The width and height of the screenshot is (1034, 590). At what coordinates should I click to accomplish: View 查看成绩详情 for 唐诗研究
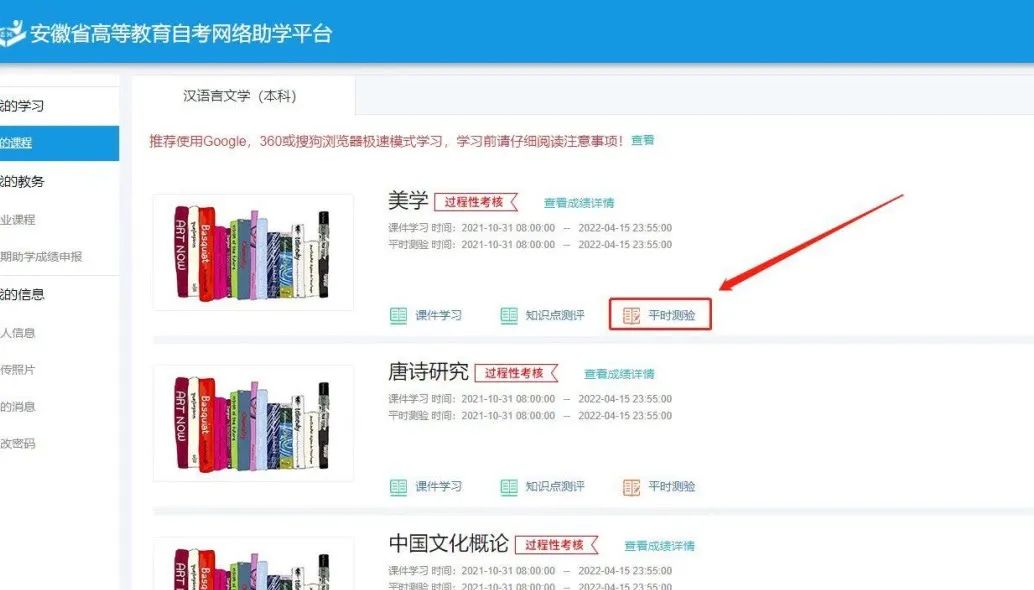619,374
